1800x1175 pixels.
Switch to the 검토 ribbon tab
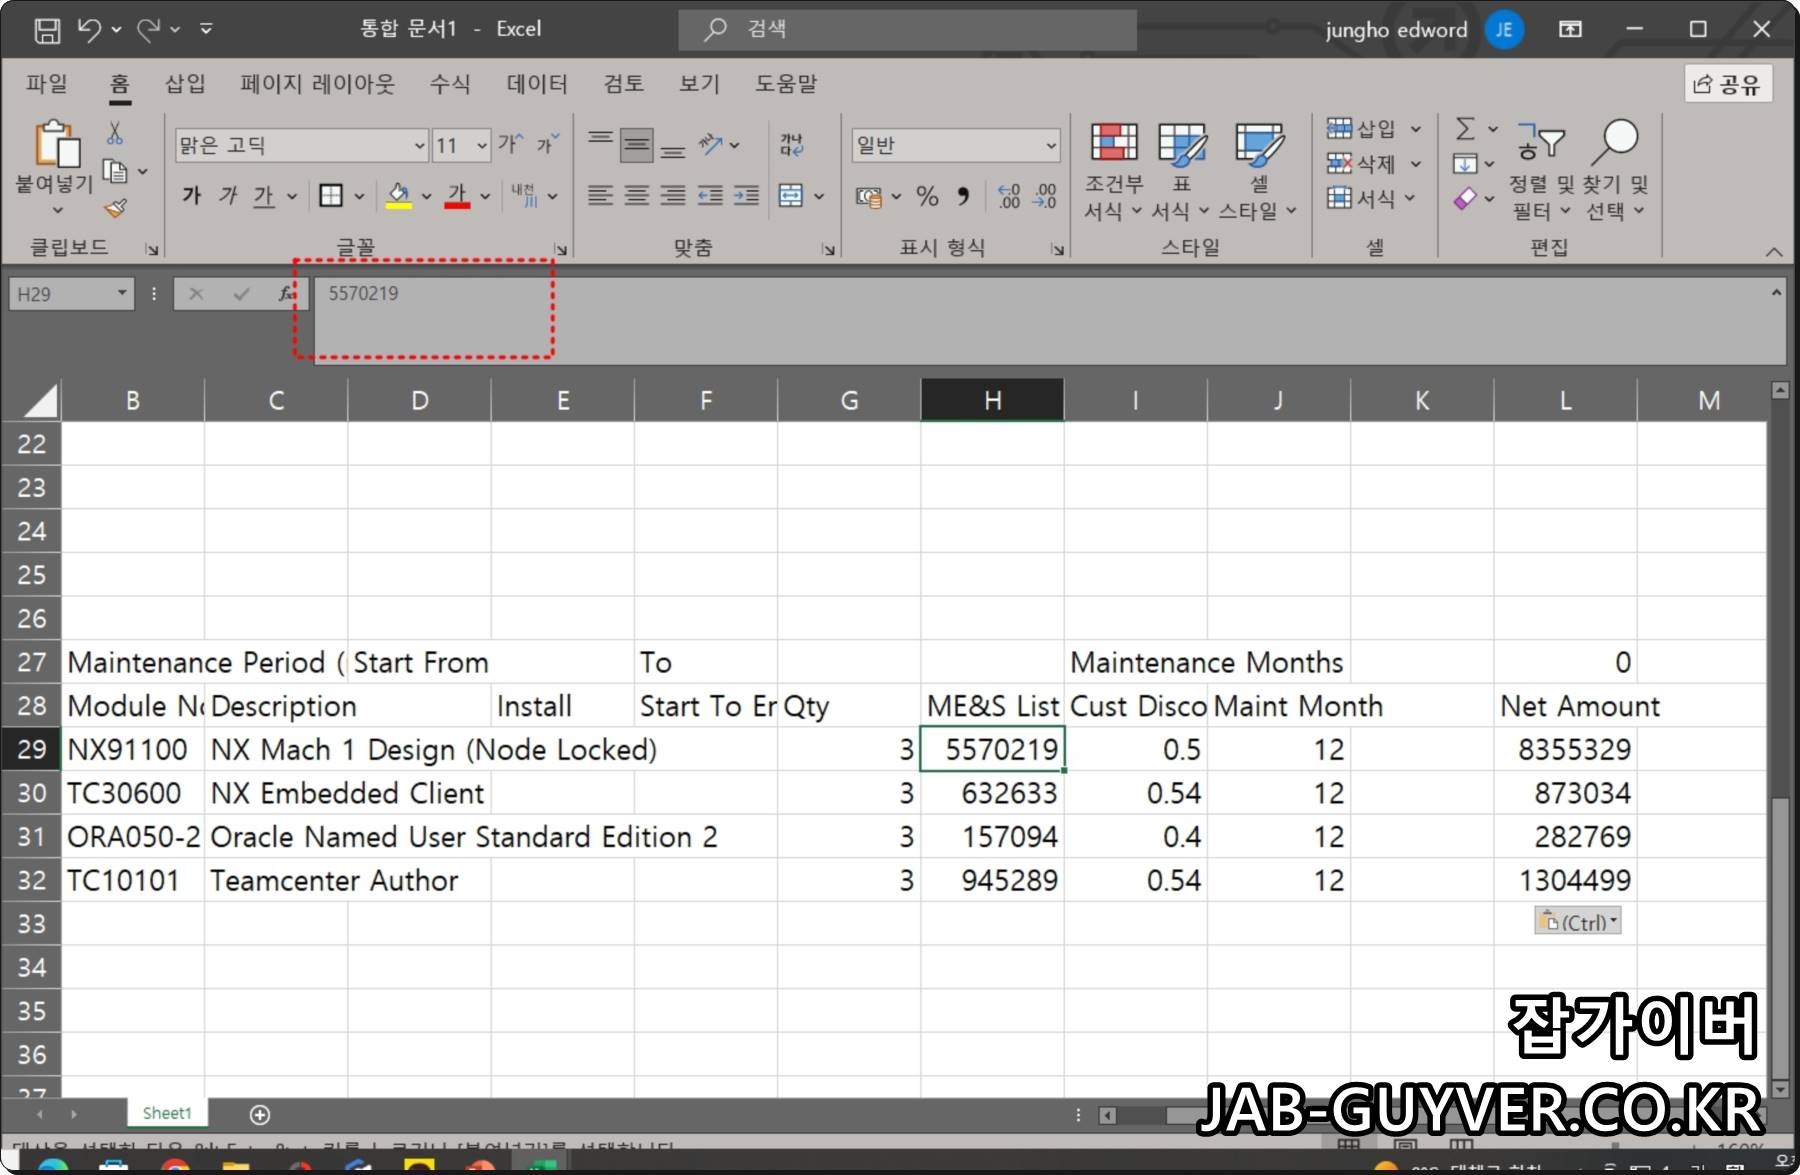click(624, 84)
